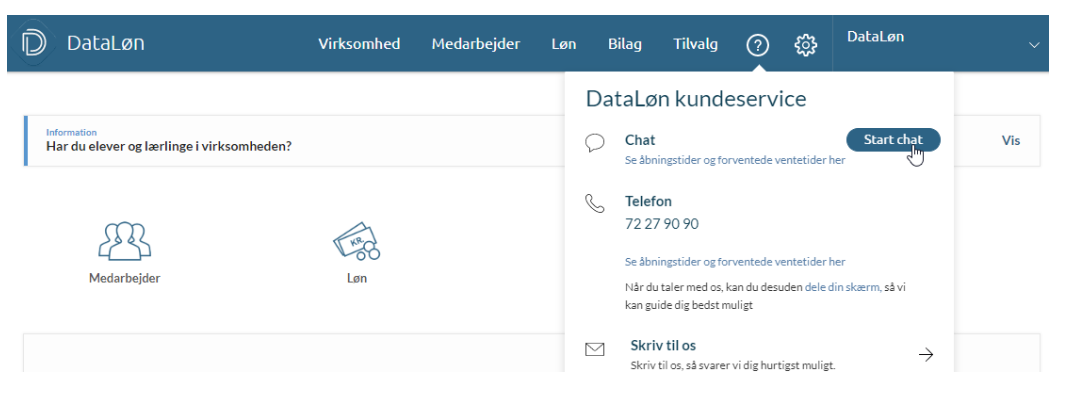1087x412 pixels.
Task: Select the Løn menu item
Action: [x=563, y=44]
